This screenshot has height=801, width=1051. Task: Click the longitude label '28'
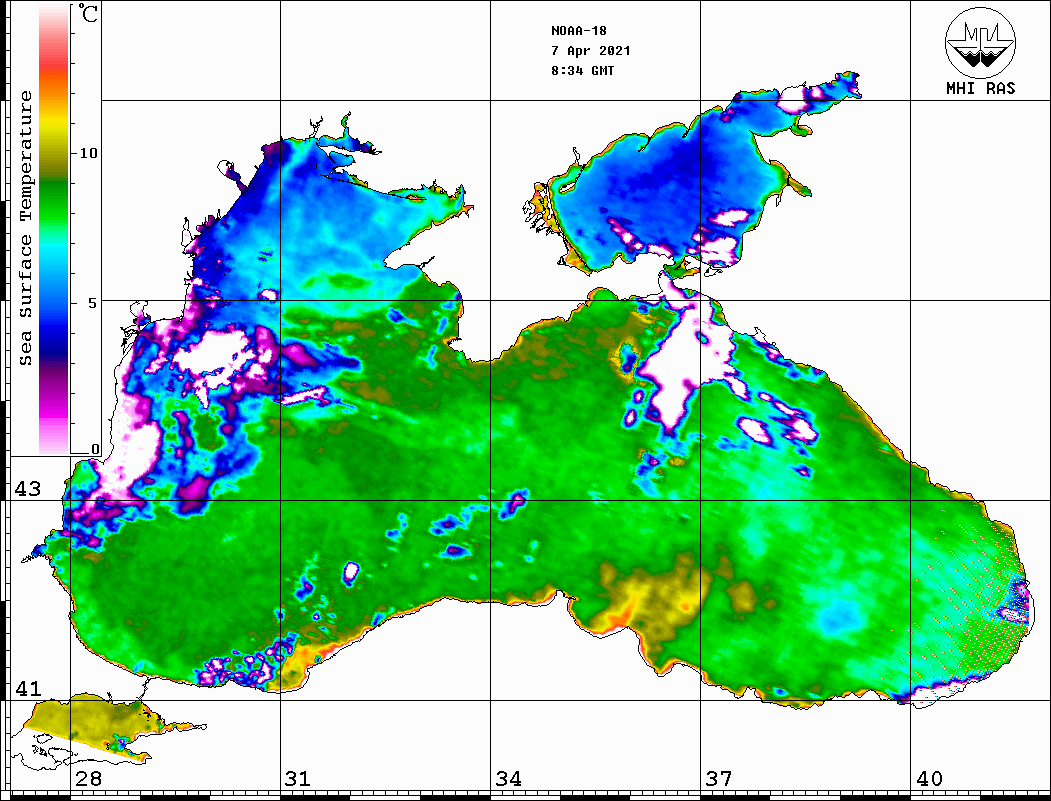click(88, 778)
